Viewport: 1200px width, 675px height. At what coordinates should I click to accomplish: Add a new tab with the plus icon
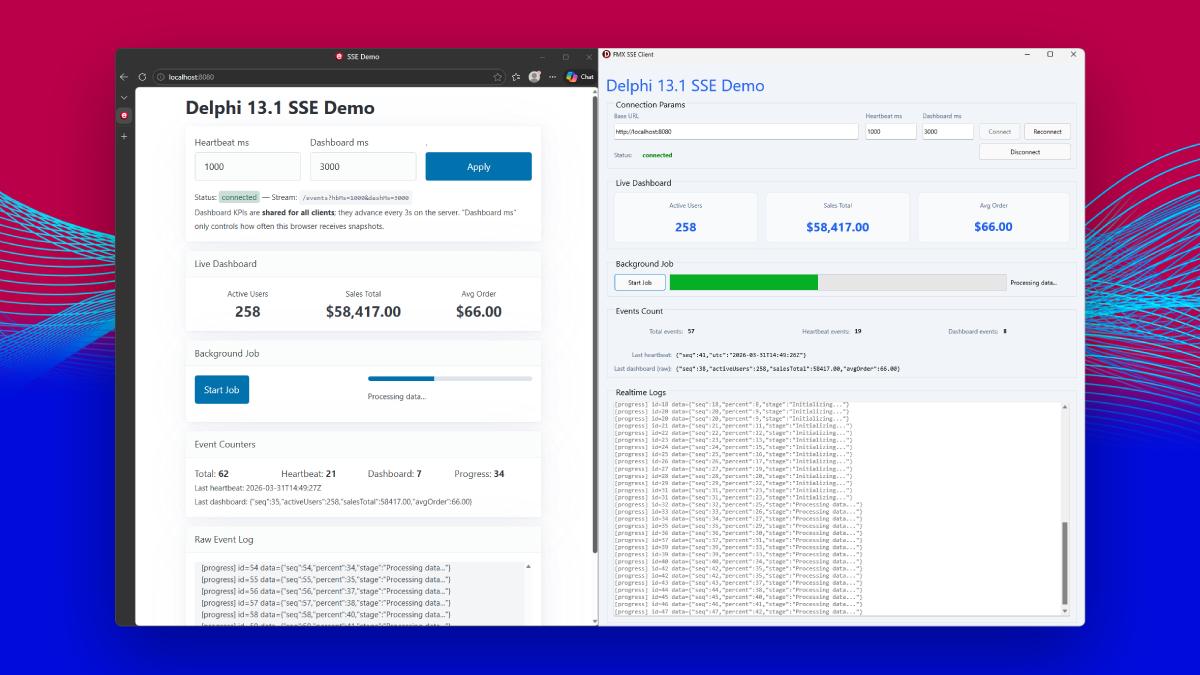[x=124, y=136]
